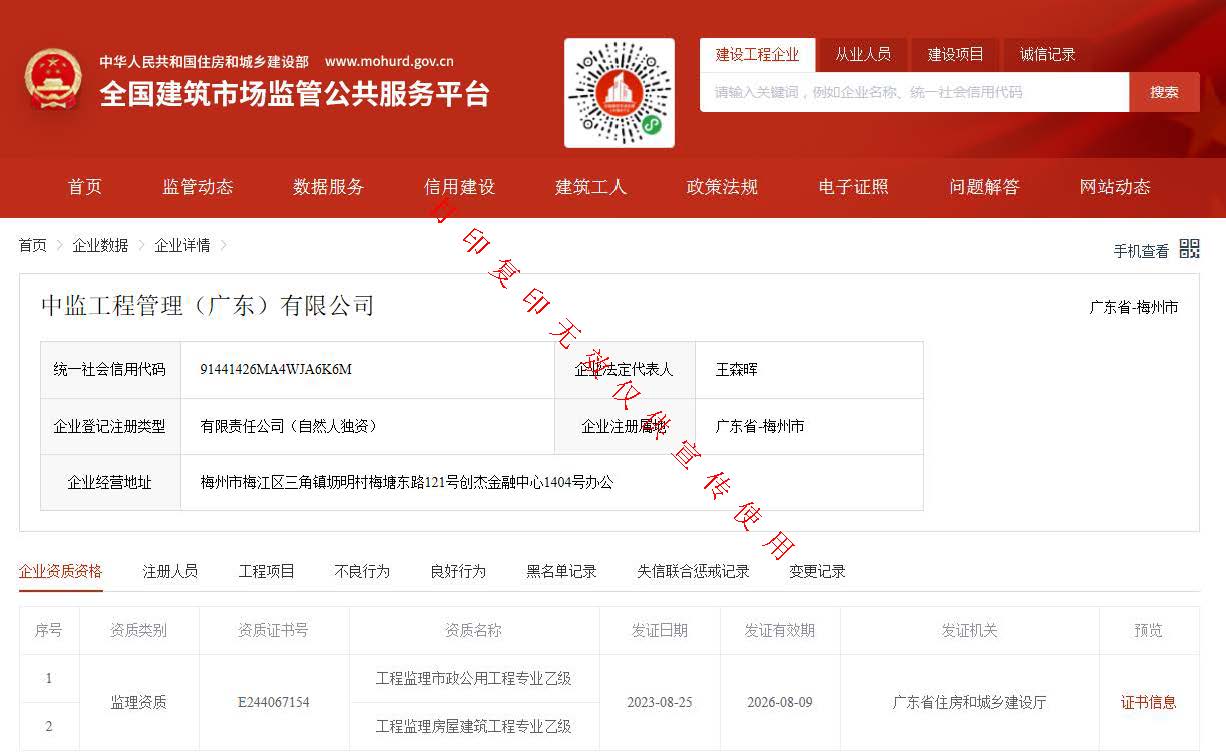The width and height of the screenshot is (1226, 754).
Task: Open the 数据服务 navigation menu
Action: point(328,187)
